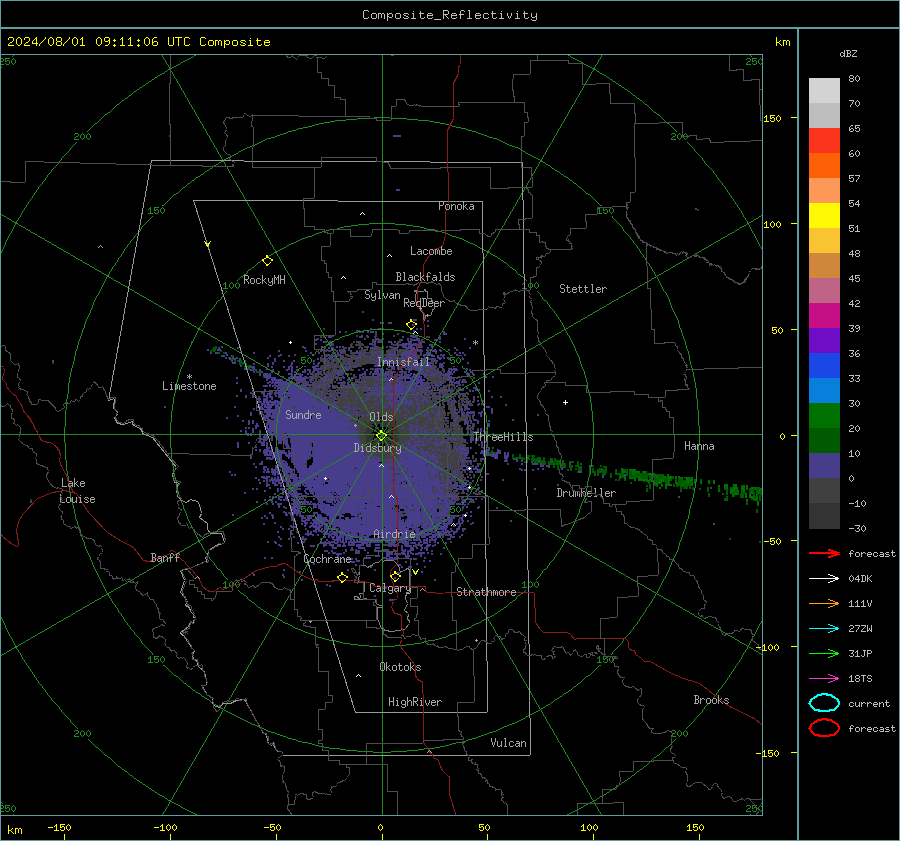Viewport: 900px width, 841px height.
Task: Select the HighRiver label
Action: pyautogui.click(x=415, y=702)
